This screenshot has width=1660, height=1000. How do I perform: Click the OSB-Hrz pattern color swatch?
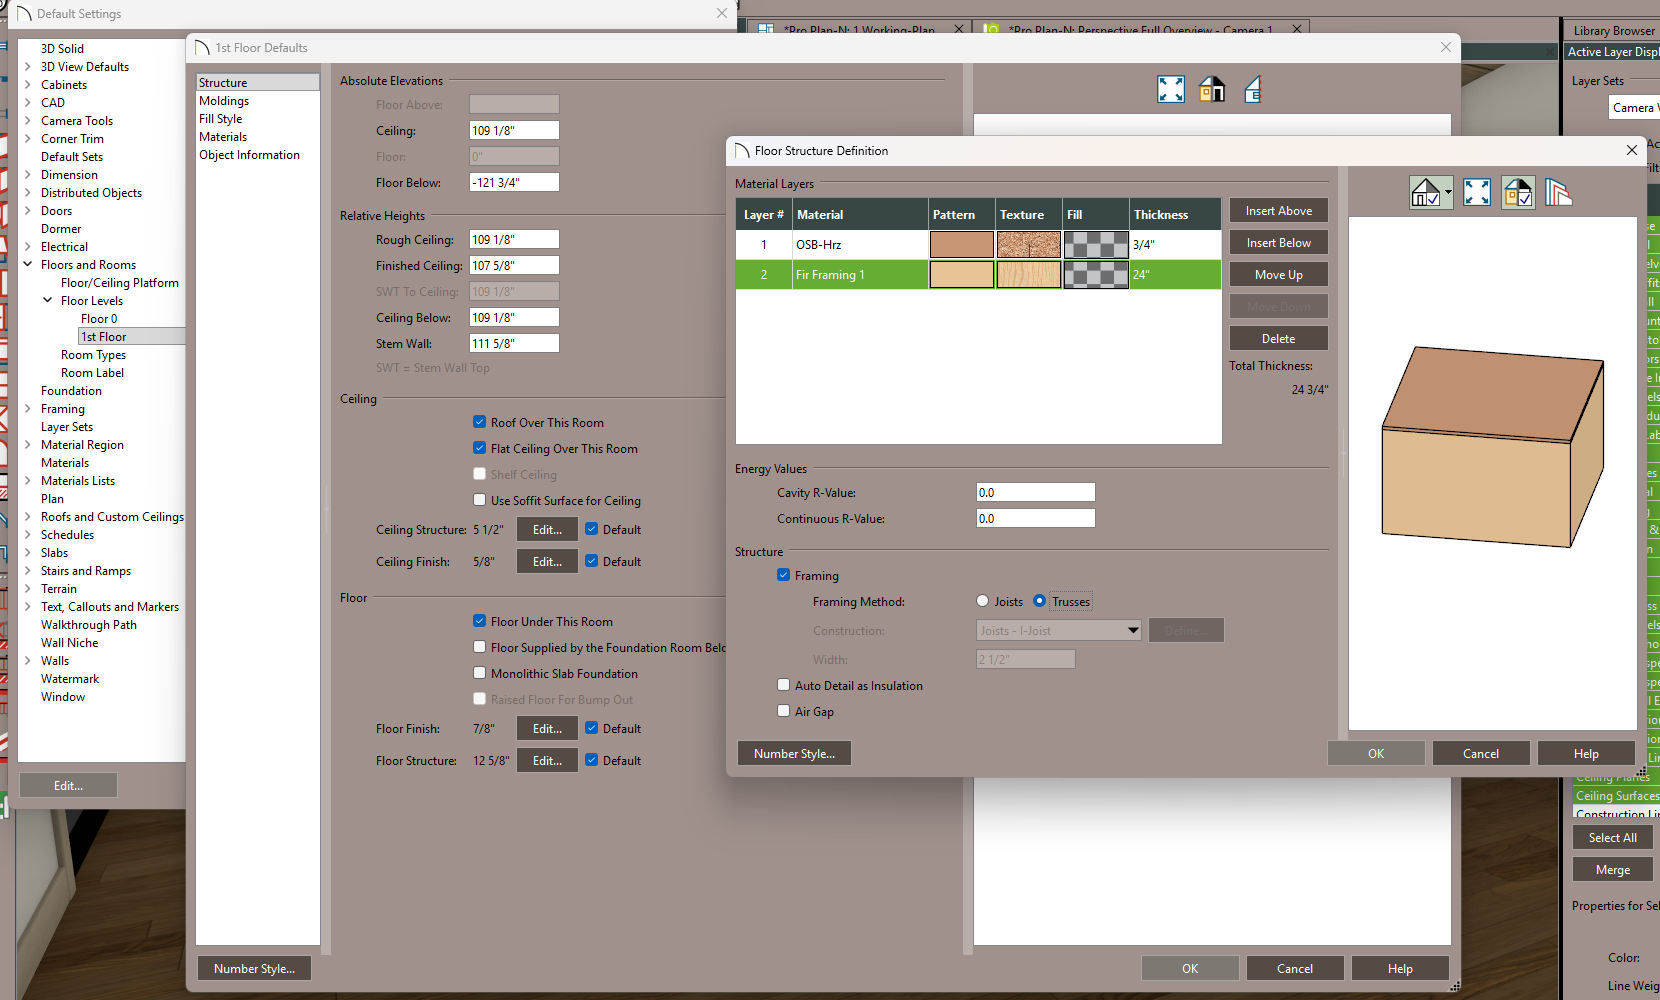click(x=961, y=245)
